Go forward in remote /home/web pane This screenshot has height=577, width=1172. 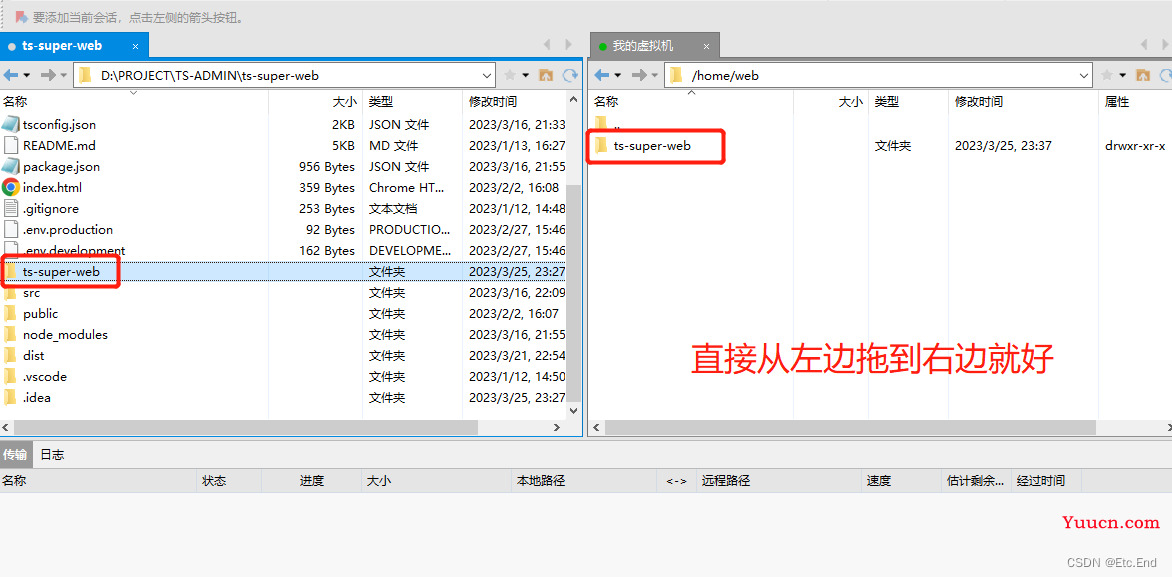click(639, 75)
